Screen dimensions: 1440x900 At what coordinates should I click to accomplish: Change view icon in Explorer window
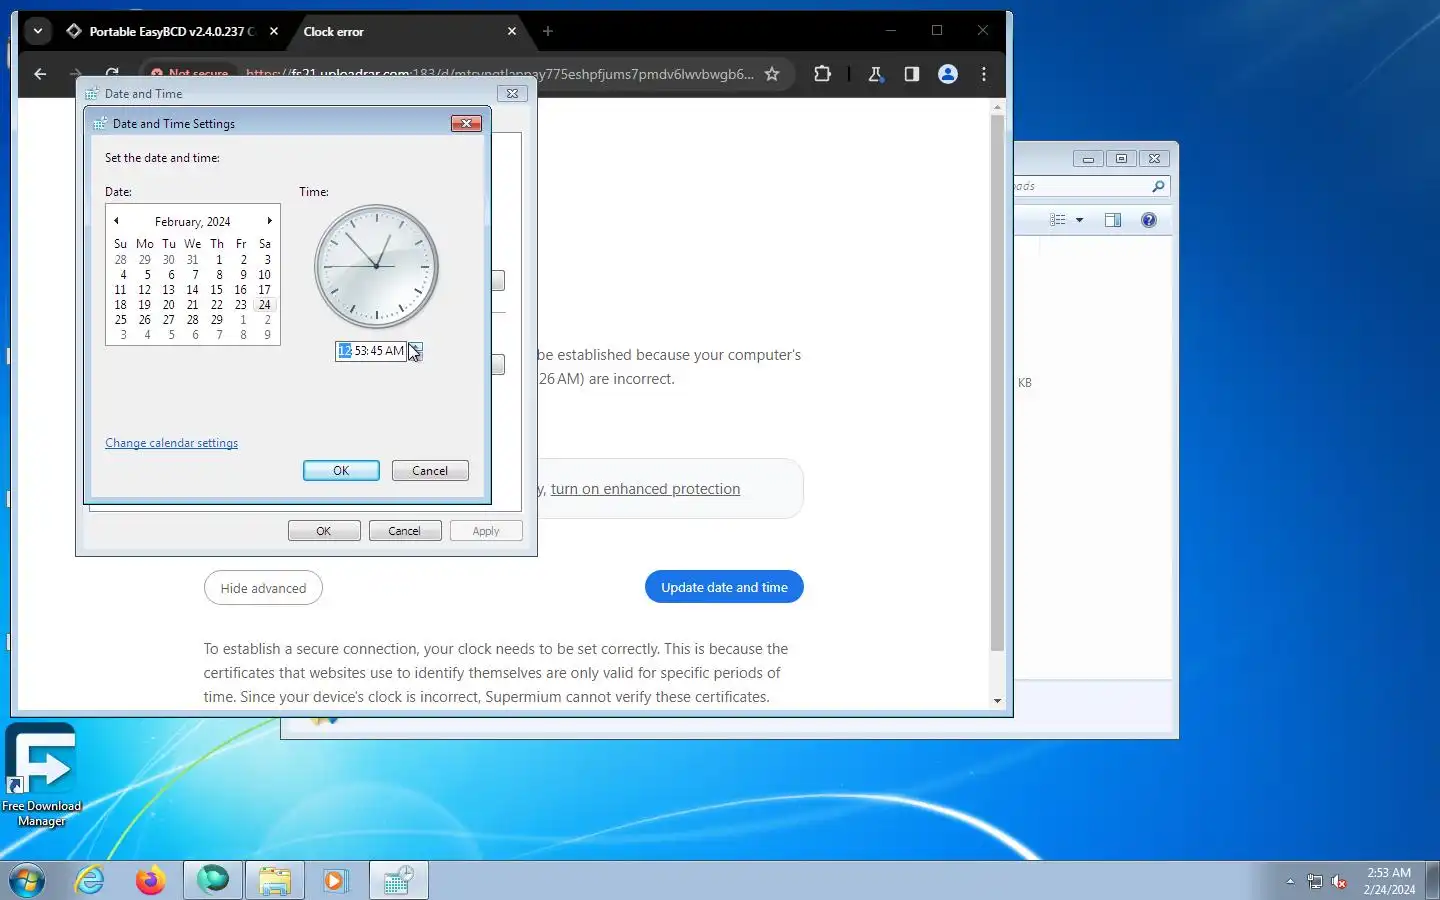click(x=1058, y=220)
